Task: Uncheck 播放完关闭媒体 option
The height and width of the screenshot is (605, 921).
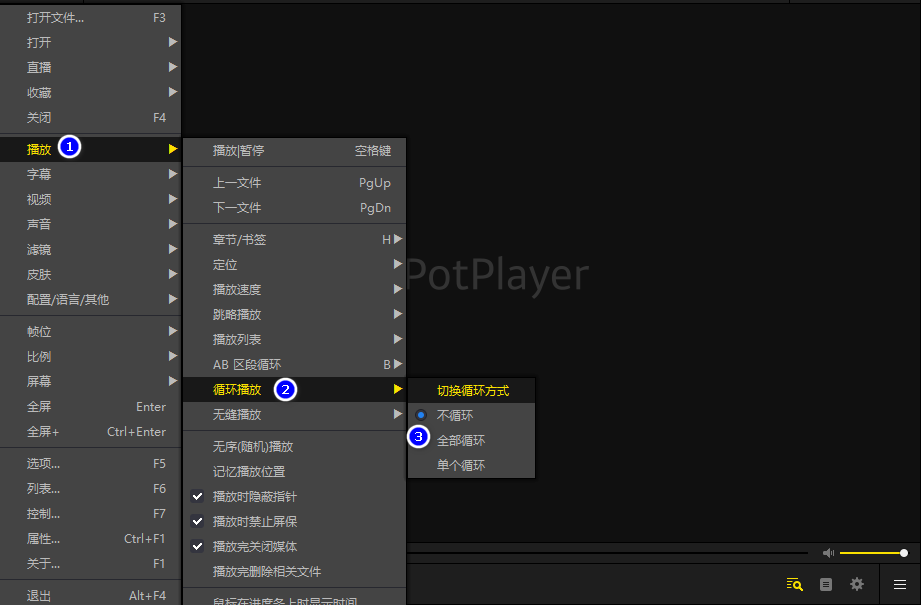Action: click(254, 546)
